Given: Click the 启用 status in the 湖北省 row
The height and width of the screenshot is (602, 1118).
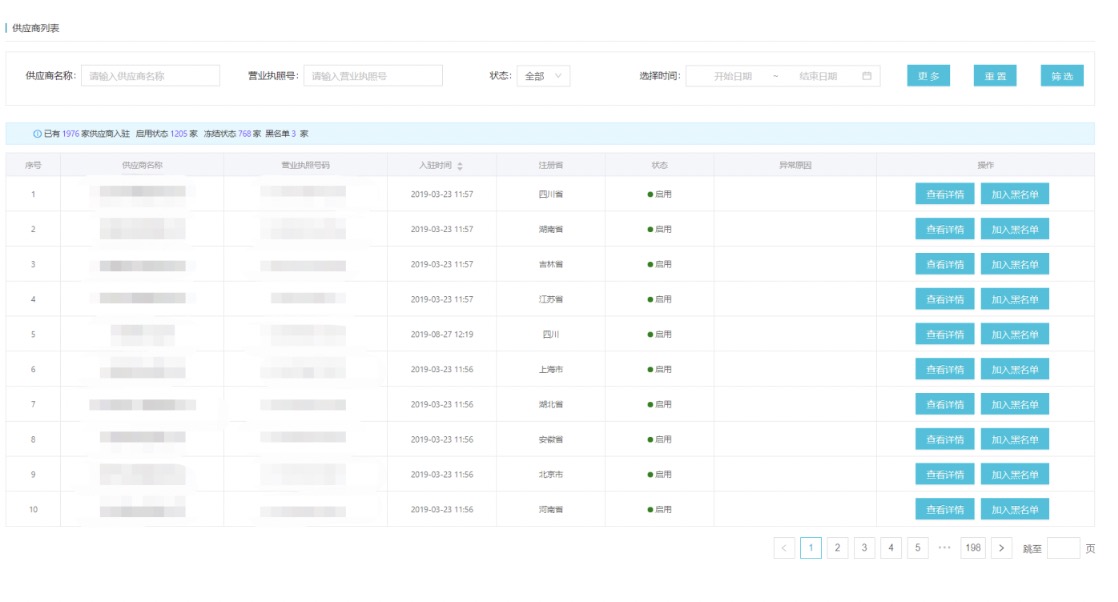Looking at the screenshot, I should click(660, 404).
